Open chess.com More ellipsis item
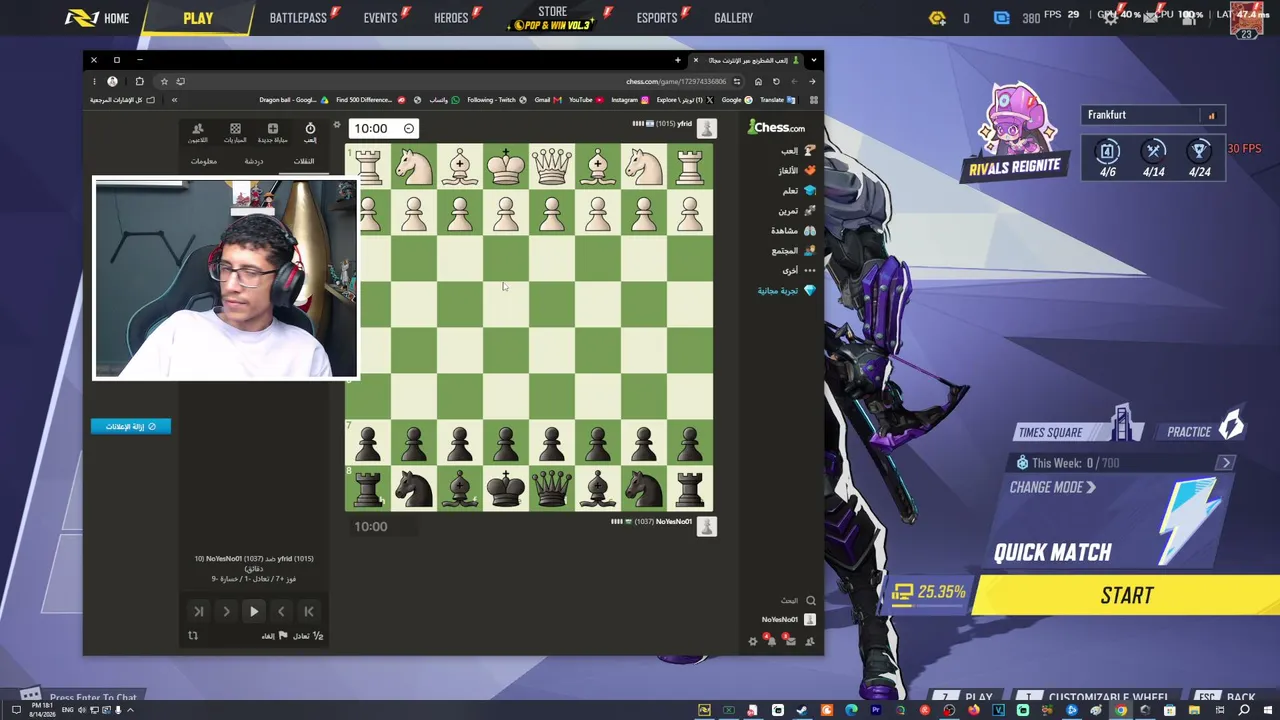1280x720 pixels. click(x=799, y=270)
